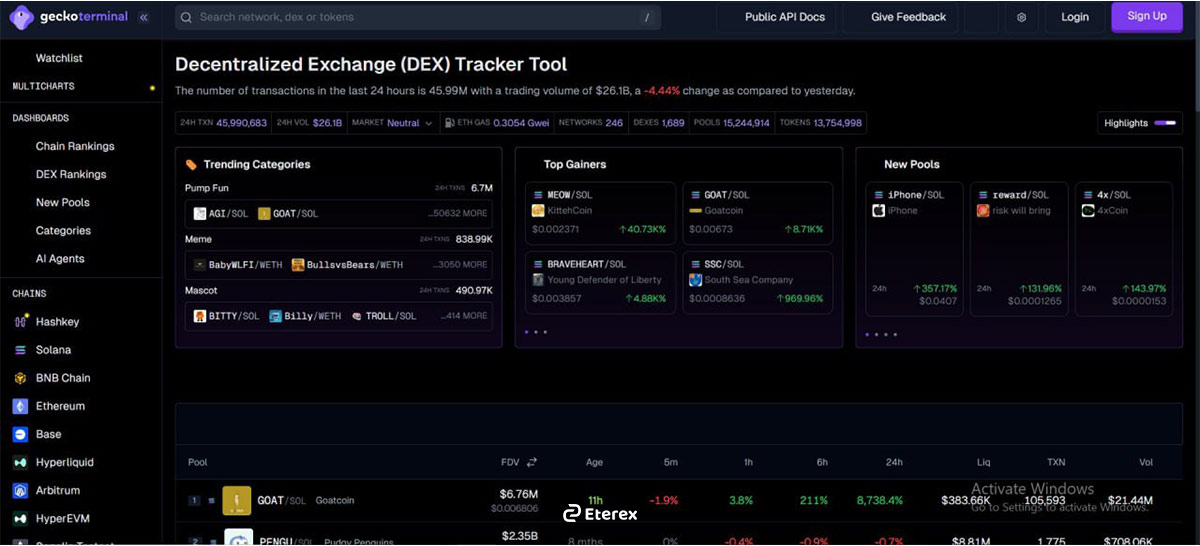
Task: Click the Ethereum diamond icon in sidebar
Action: coord(20,406)
